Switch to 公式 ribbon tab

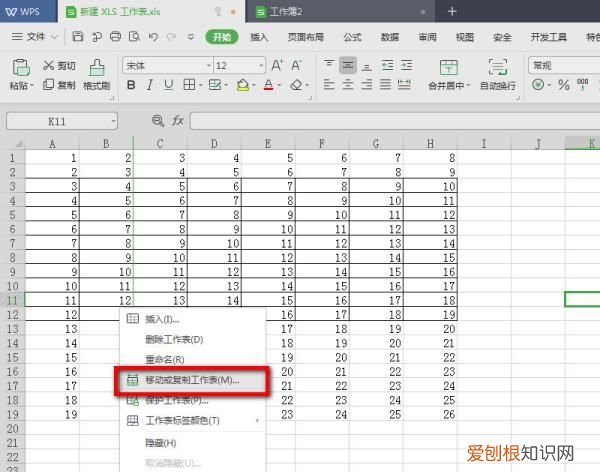pyautogui.click(x=352, y=37)
